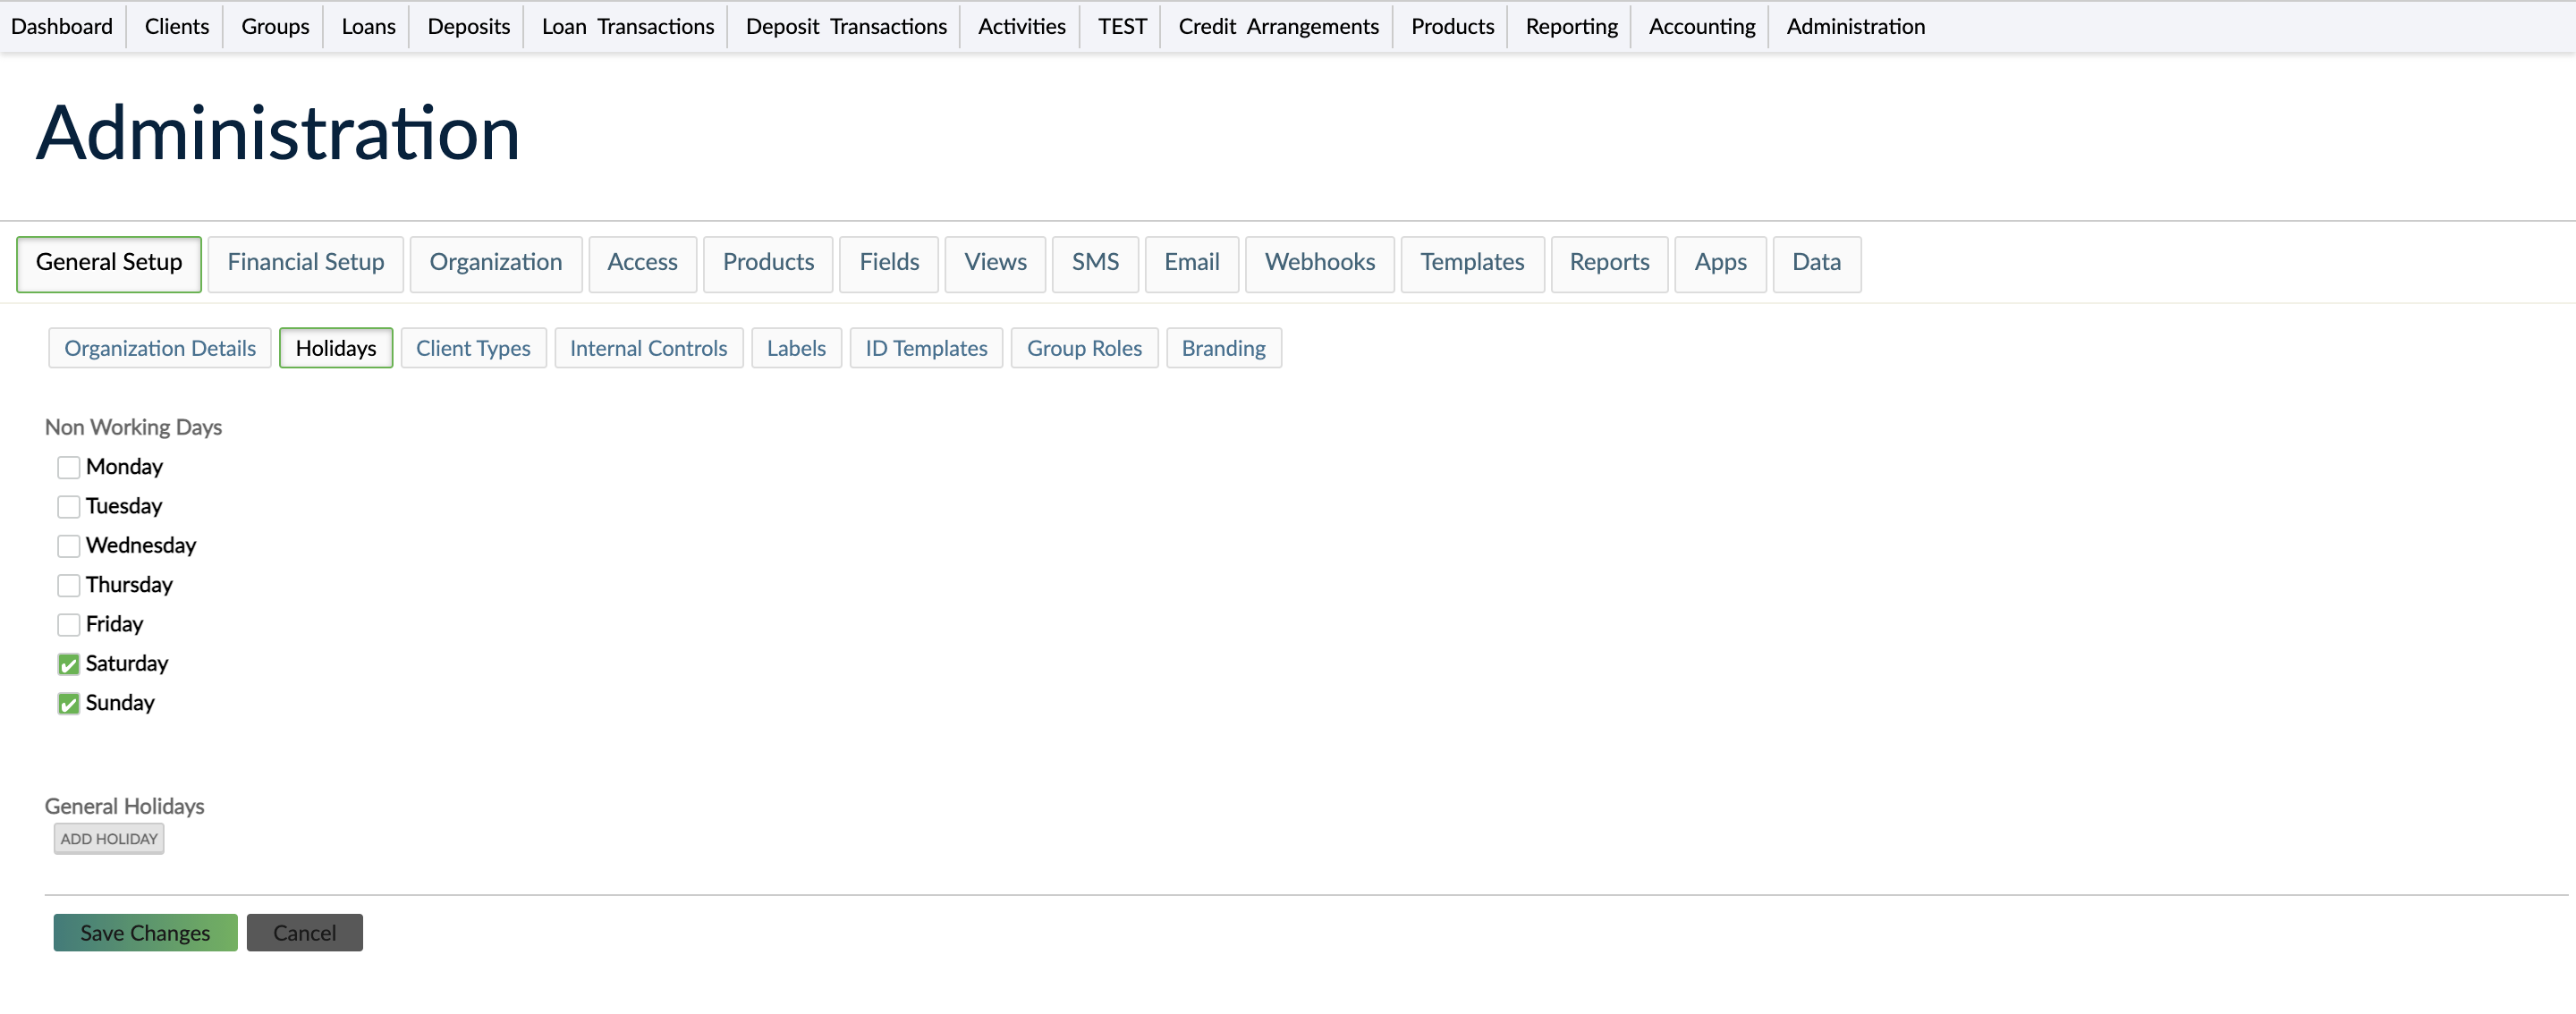Check the Monday non-working day checkbox
This screenshot has width=2576, height=1014.
click(68, 467)
